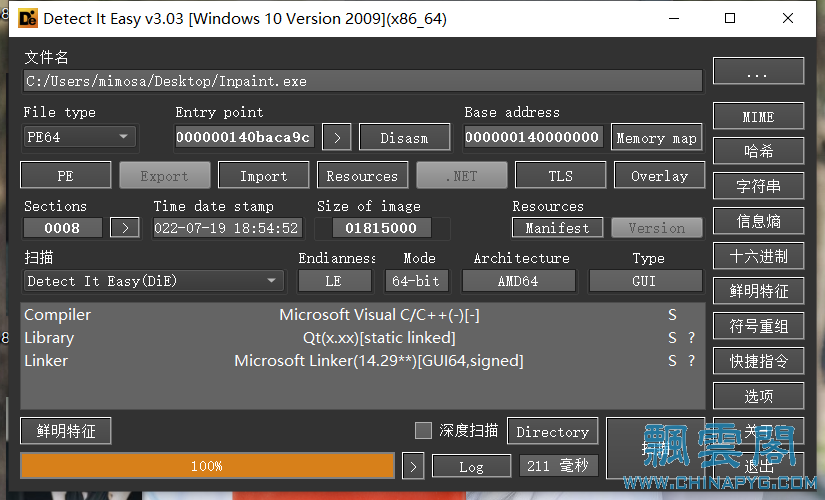Open the 字符串 strings viewer
Viewport: 825px width, 500px height.
click(x=758, y=186)
